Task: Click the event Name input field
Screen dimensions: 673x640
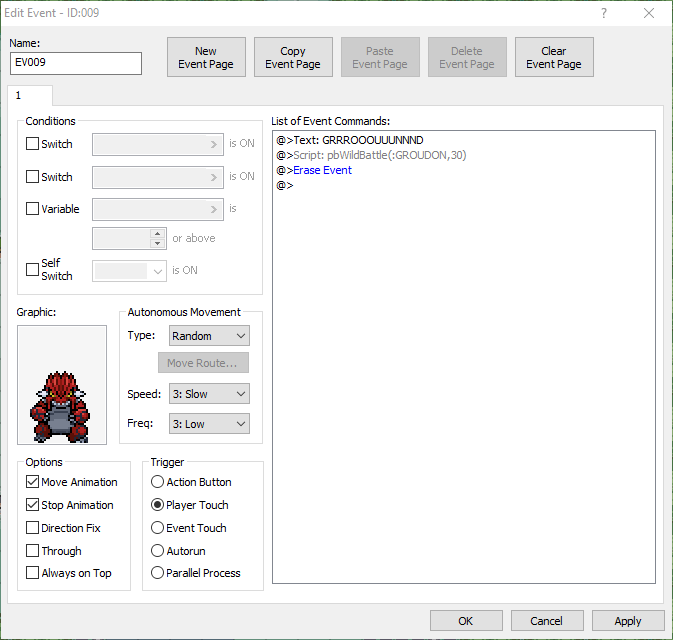Action: click(x=75, y=63)
